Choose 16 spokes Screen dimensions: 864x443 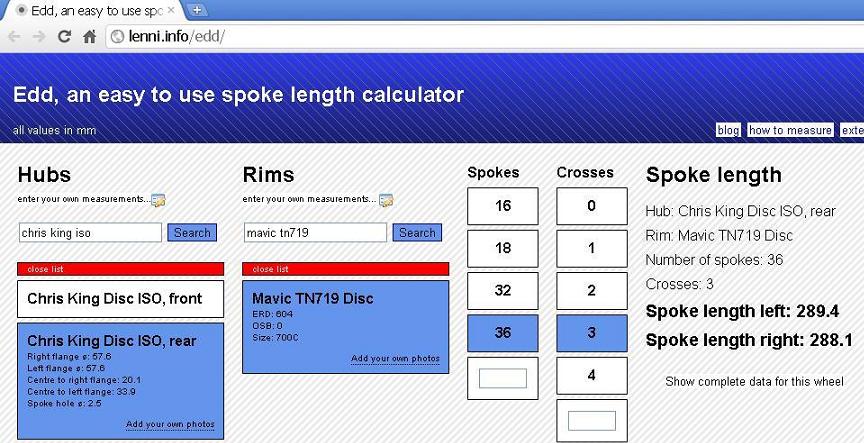coord(503,206)
